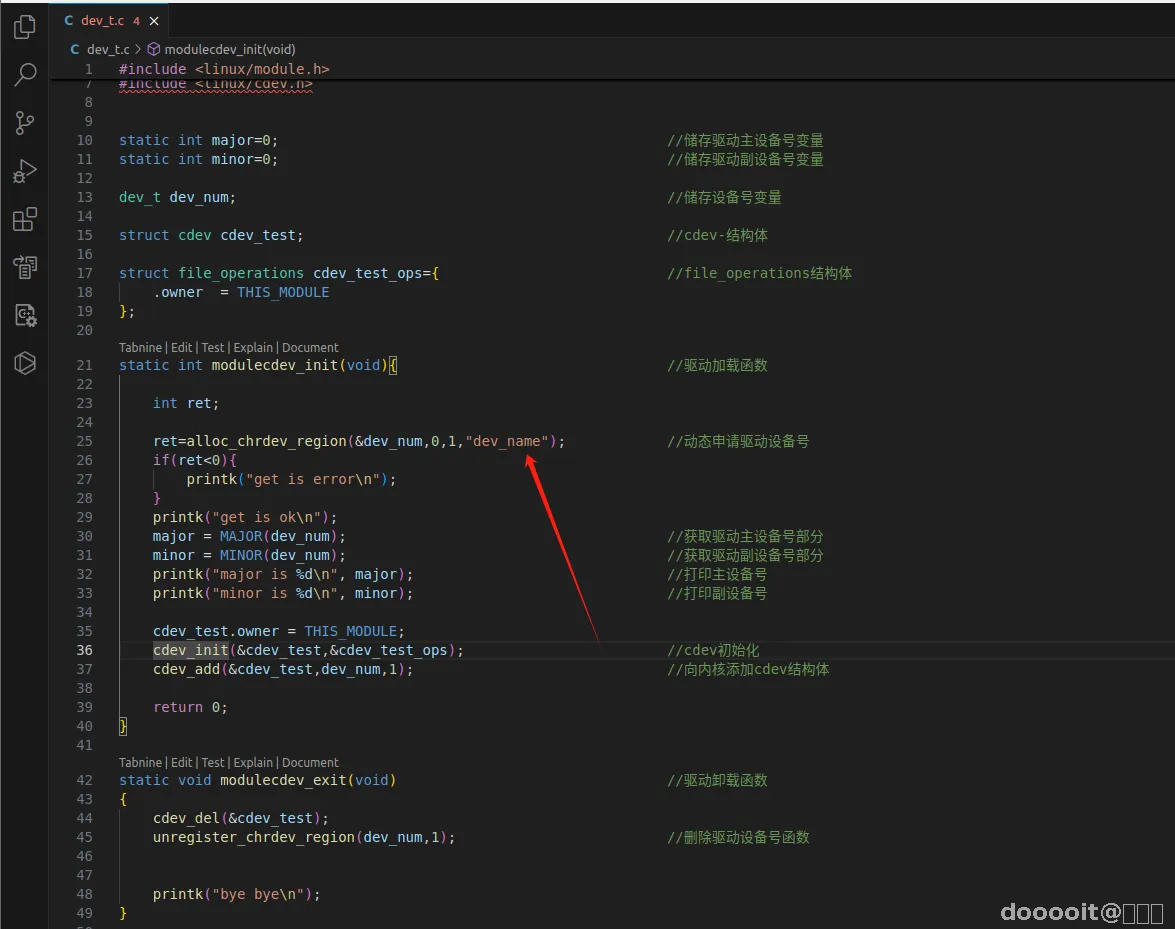Close the dev_t.c editor tab

153,20
